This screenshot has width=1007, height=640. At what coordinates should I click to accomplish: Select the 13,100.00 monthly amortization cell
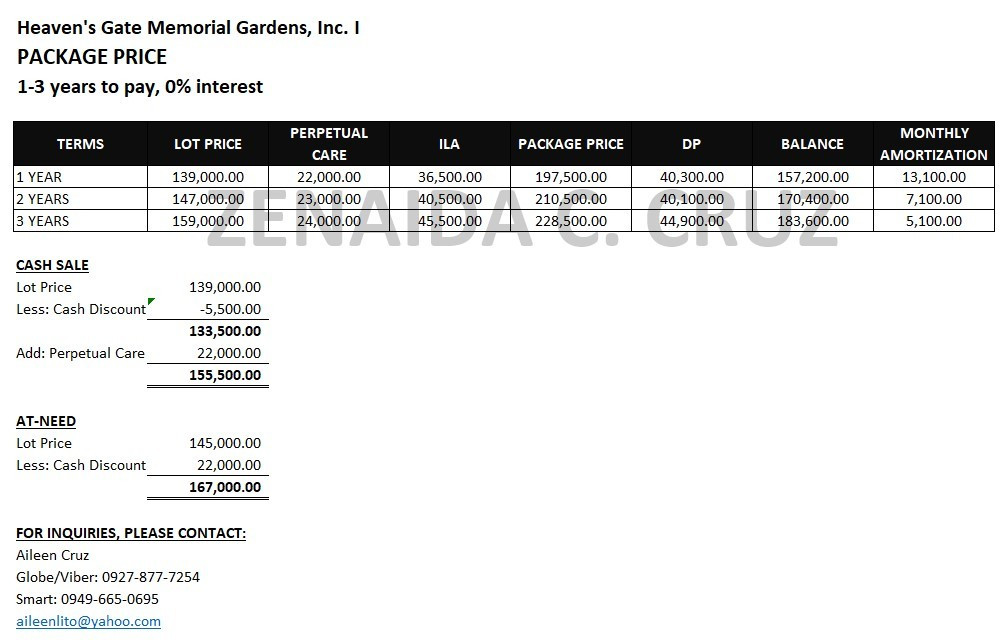tap(934, 177)
